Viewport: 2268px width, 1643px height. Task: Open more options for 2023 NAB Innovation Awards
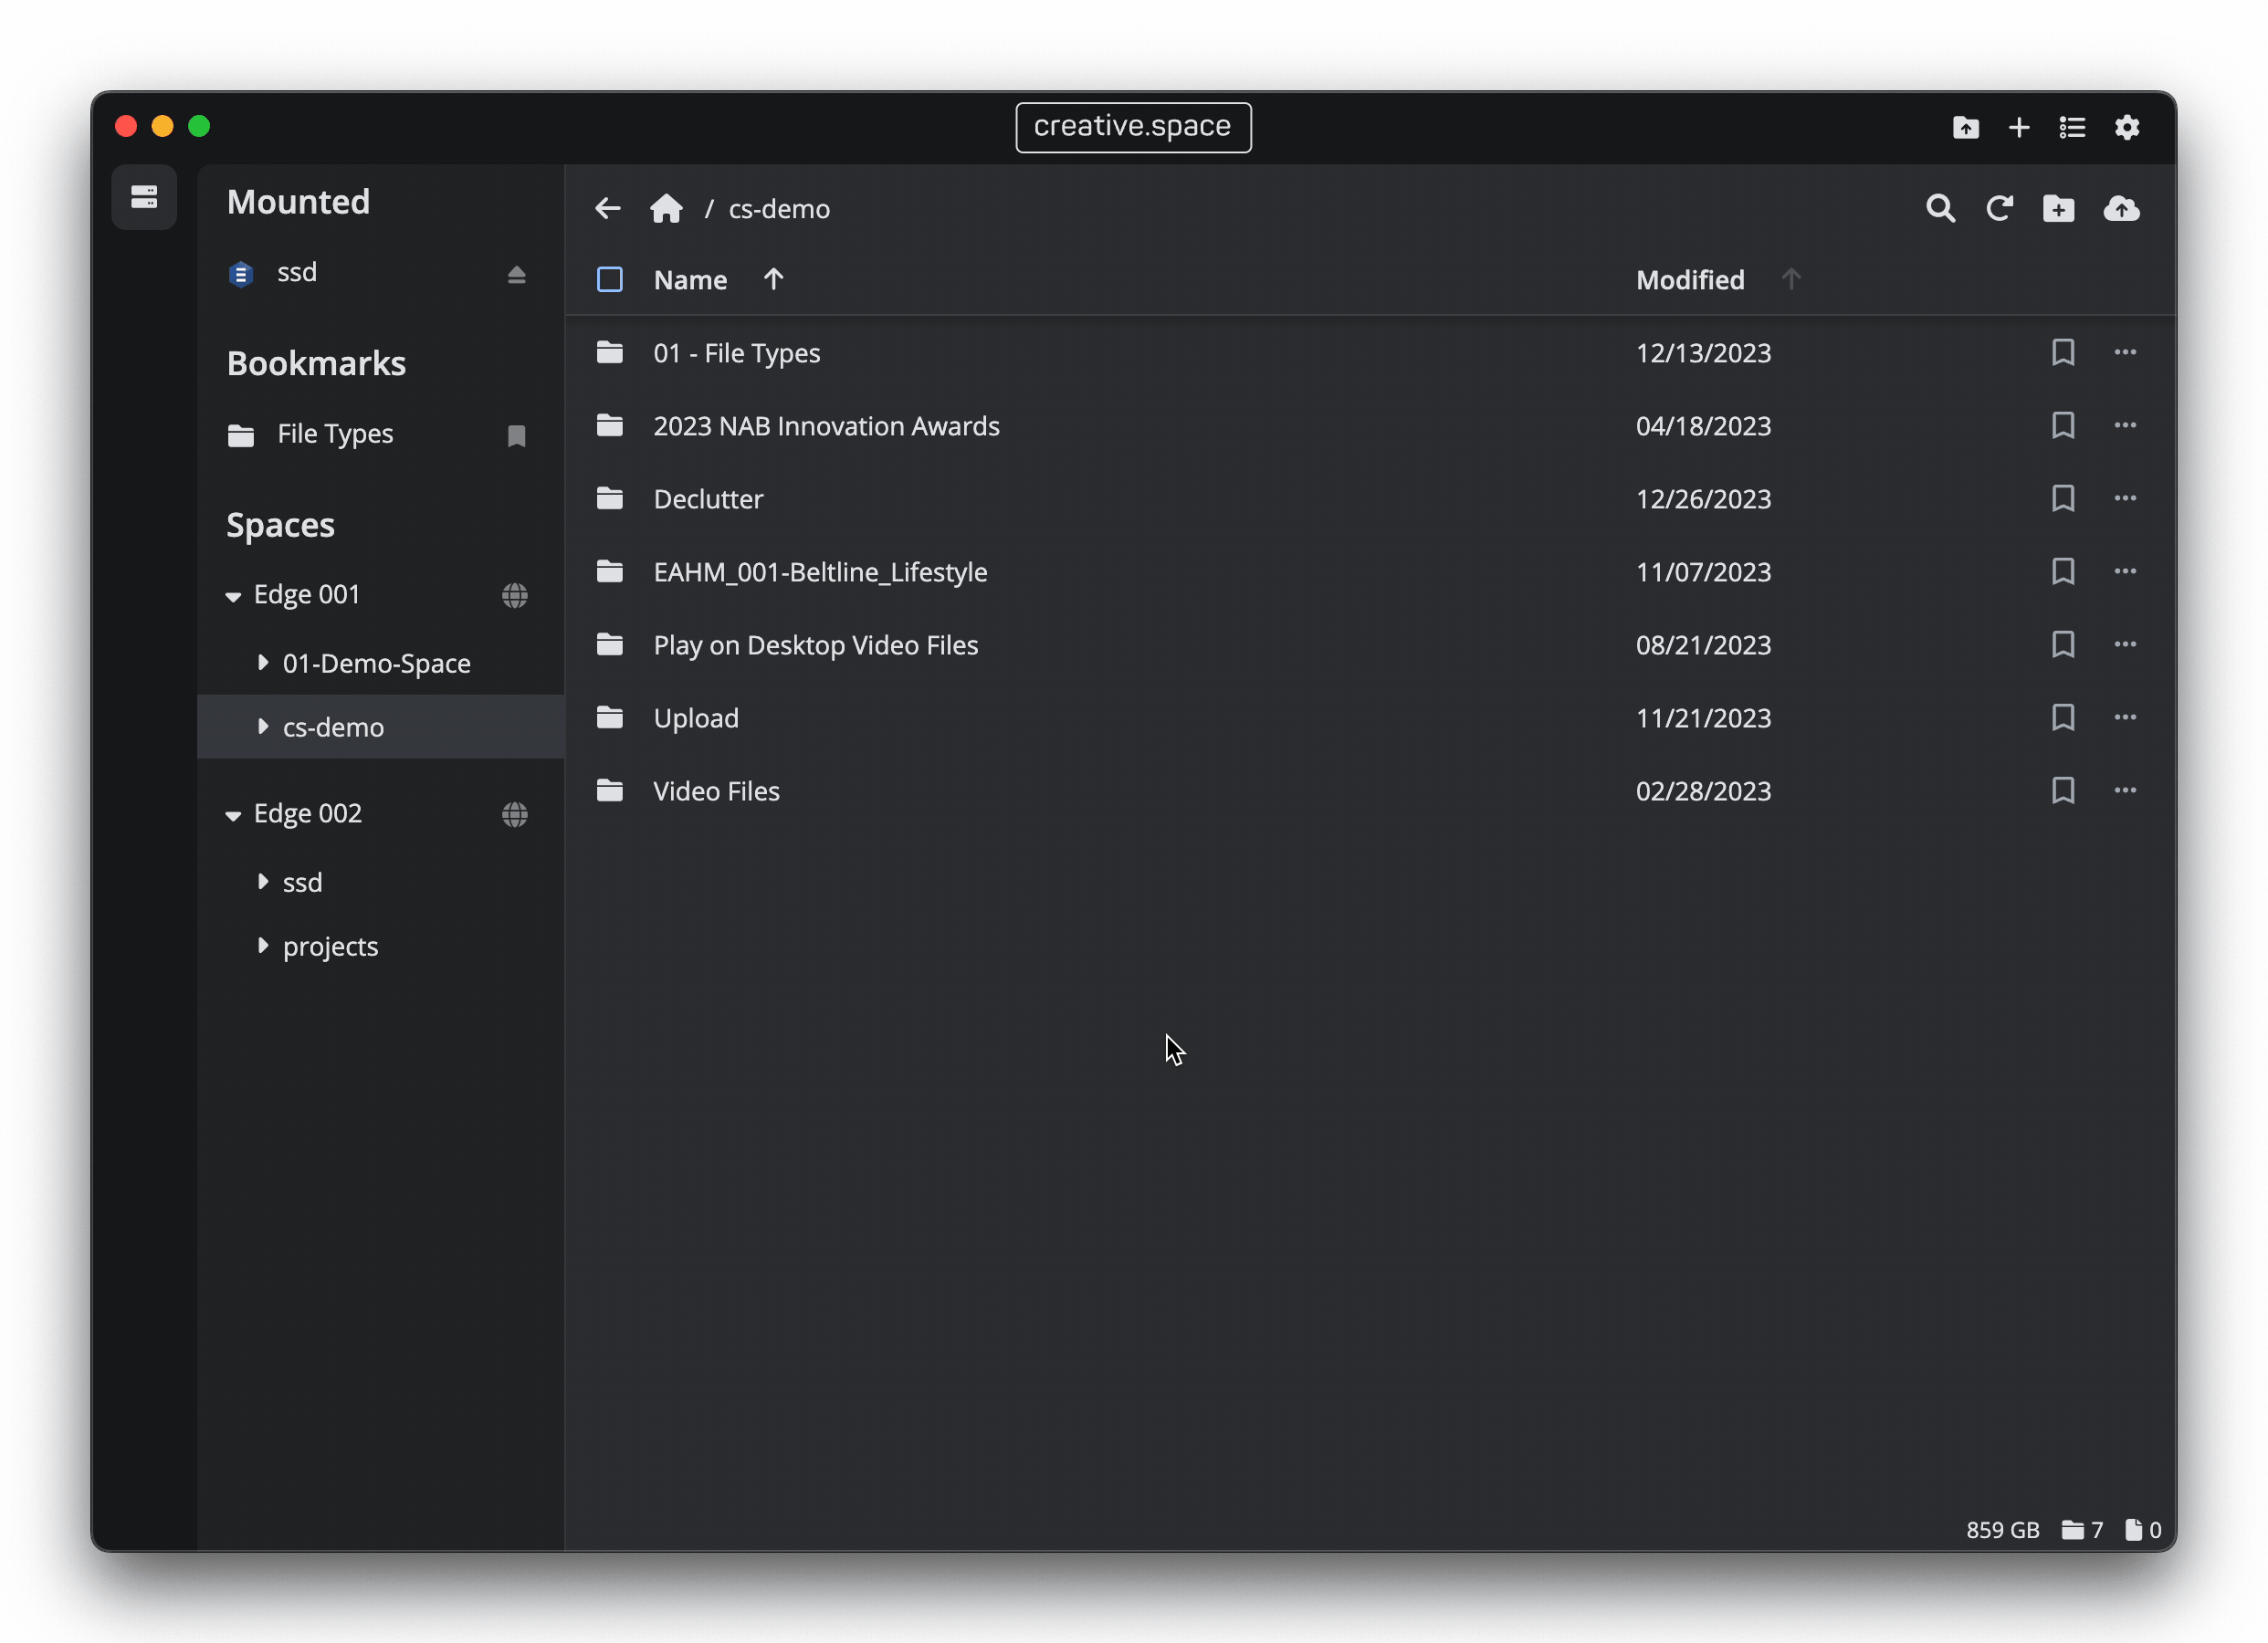[x=2125, y=425]
